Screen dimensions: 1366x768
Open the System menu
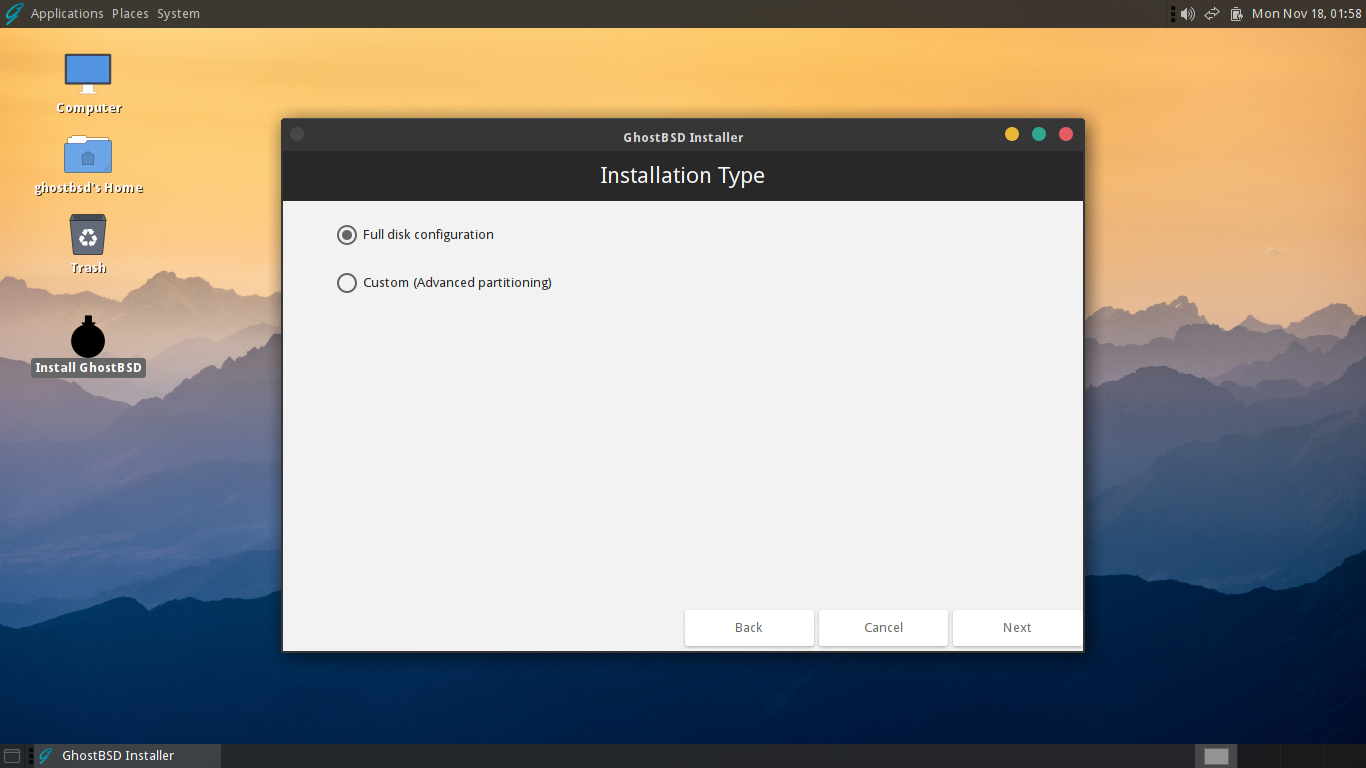(x=178, y=13)
